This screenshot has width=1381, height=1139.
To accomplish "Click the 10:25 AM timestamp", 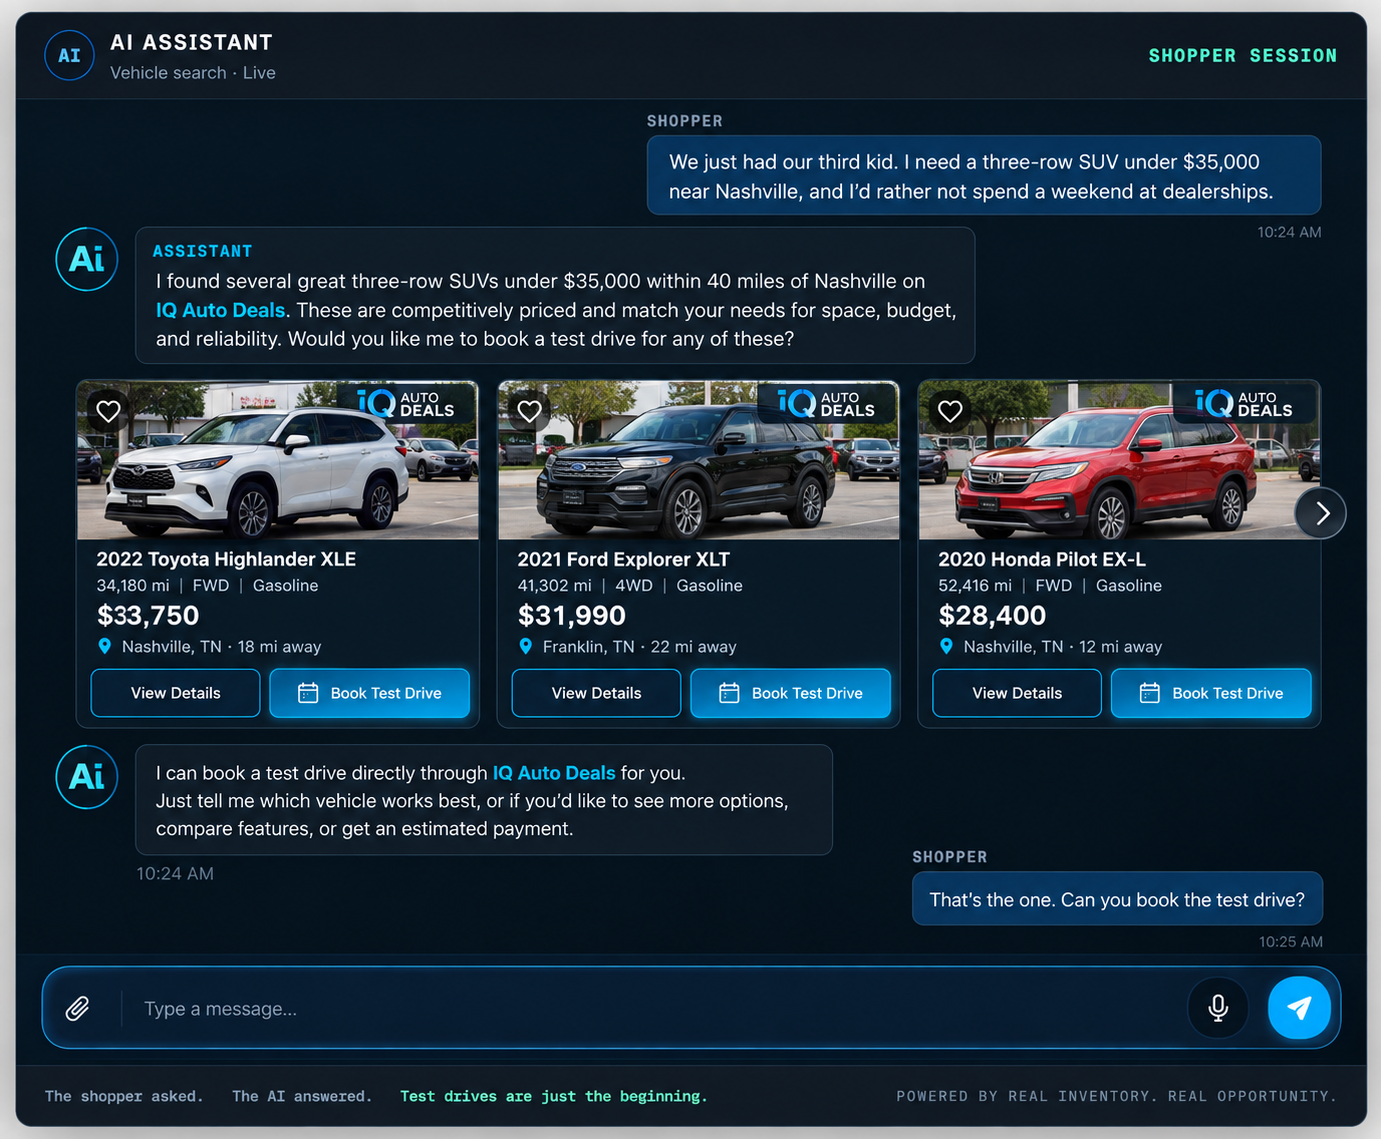I will click(1291, 942).
